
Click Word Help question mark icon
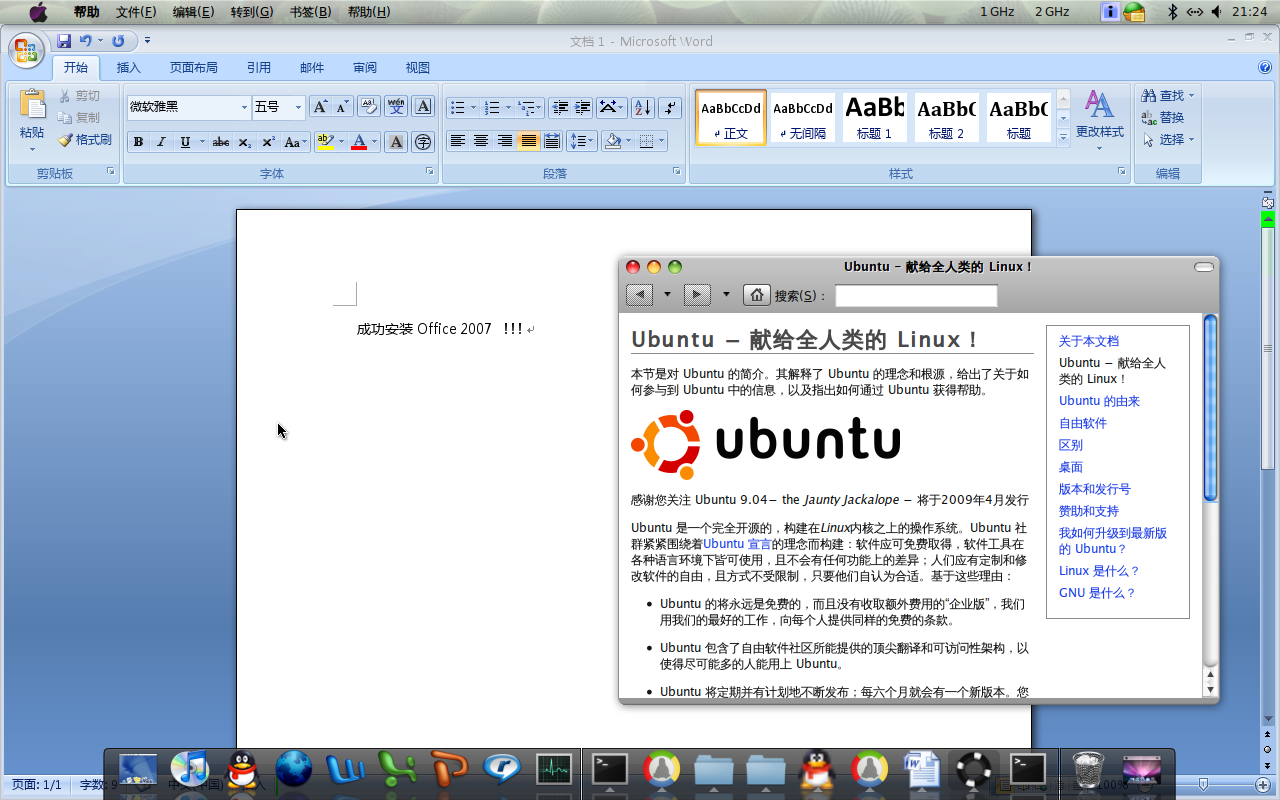coord(1265,68)
